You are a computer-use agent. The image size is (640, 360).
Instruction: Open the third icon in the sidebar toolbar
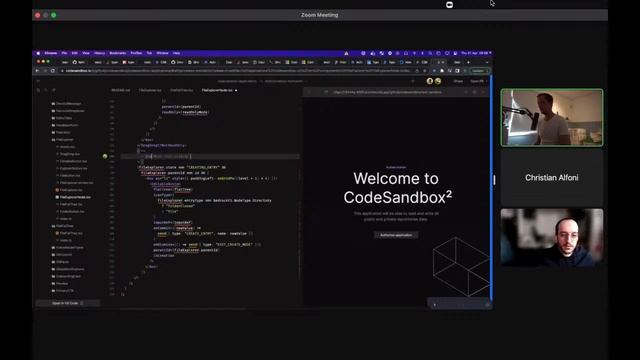(53, 90)
